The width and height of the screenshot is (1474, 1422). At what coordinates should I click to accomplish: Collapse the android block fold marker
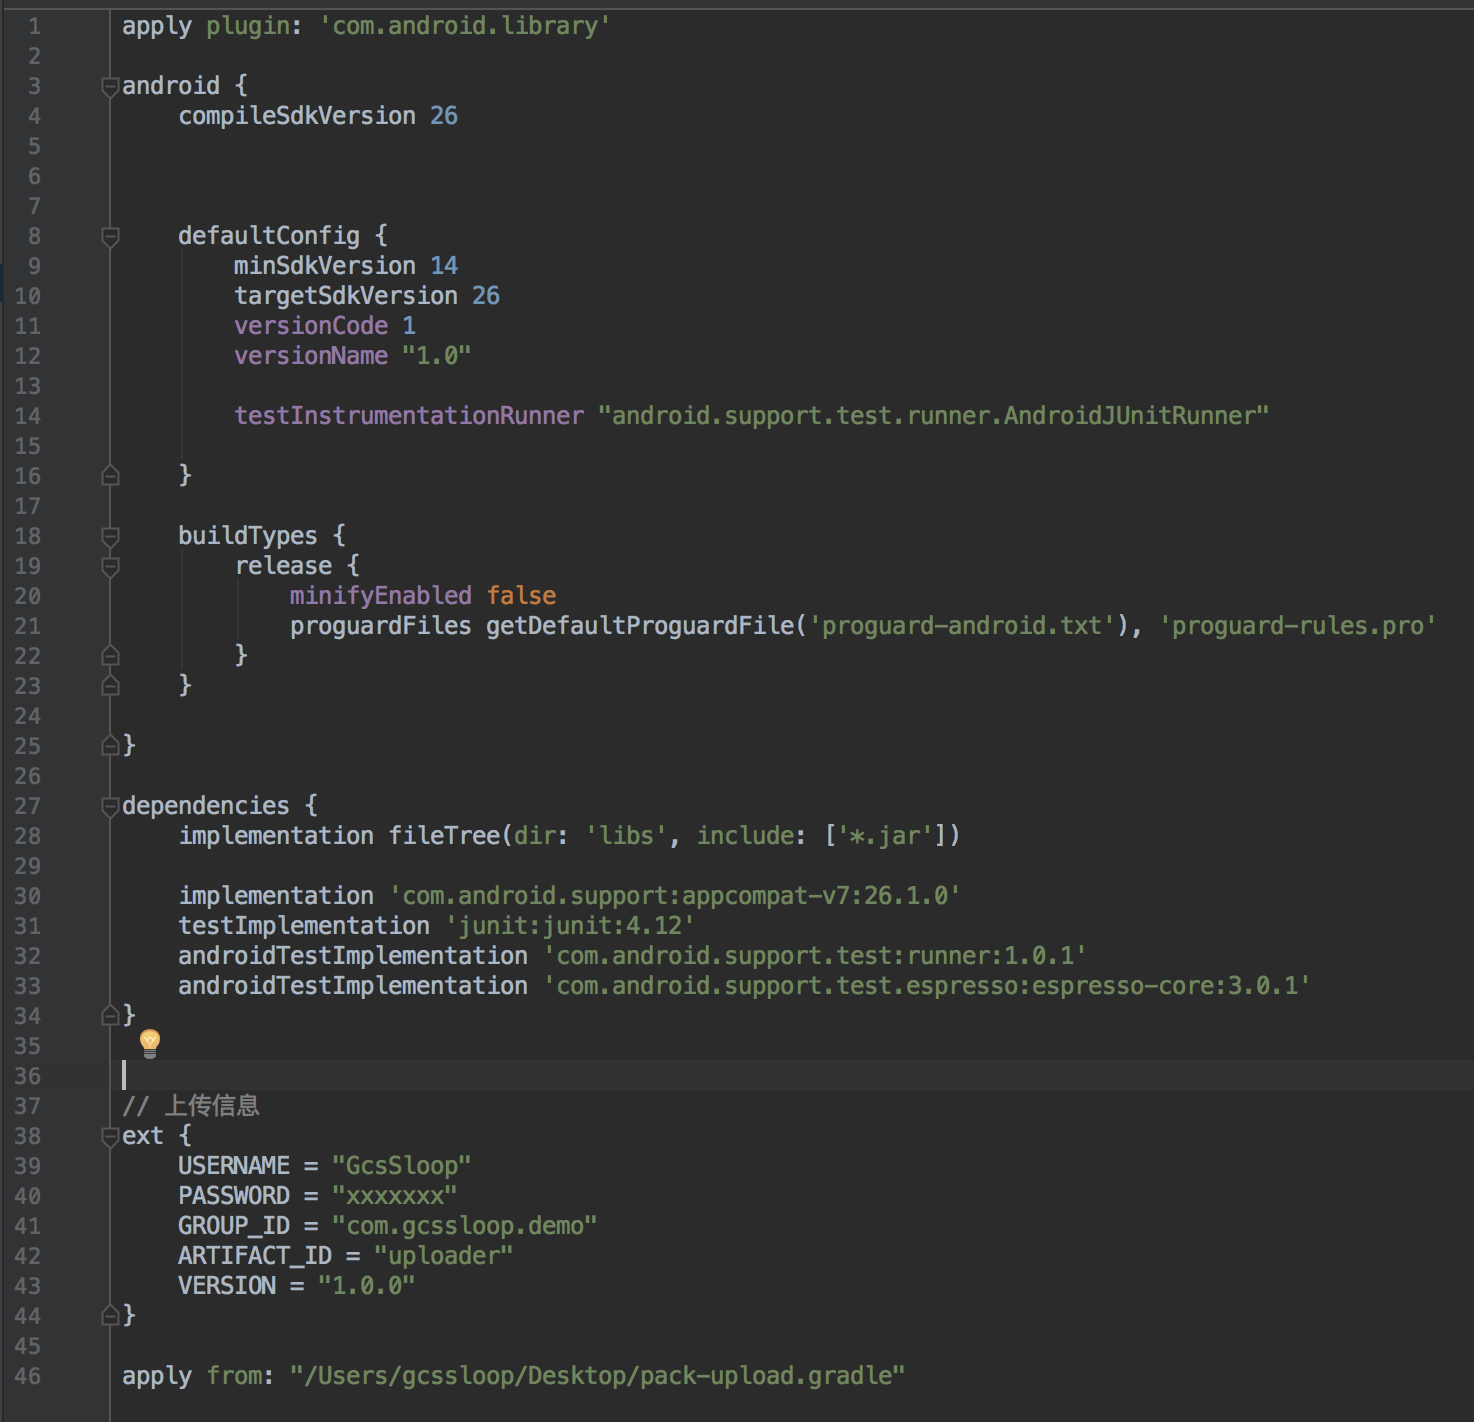pyautogui.click(x=110, y=87)
